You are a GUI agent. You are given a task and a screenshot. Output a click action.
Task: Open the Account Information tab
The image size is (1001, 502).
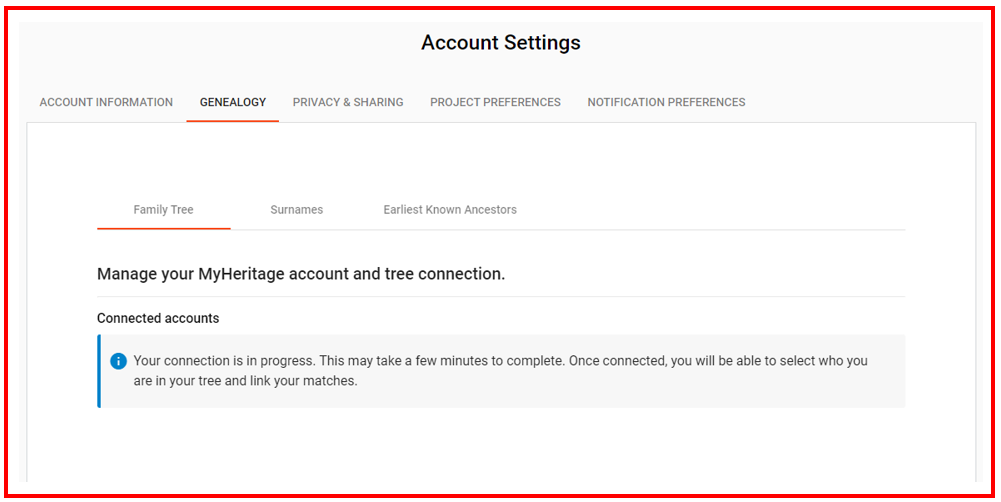pyautogui.click(x=106, y=102)
